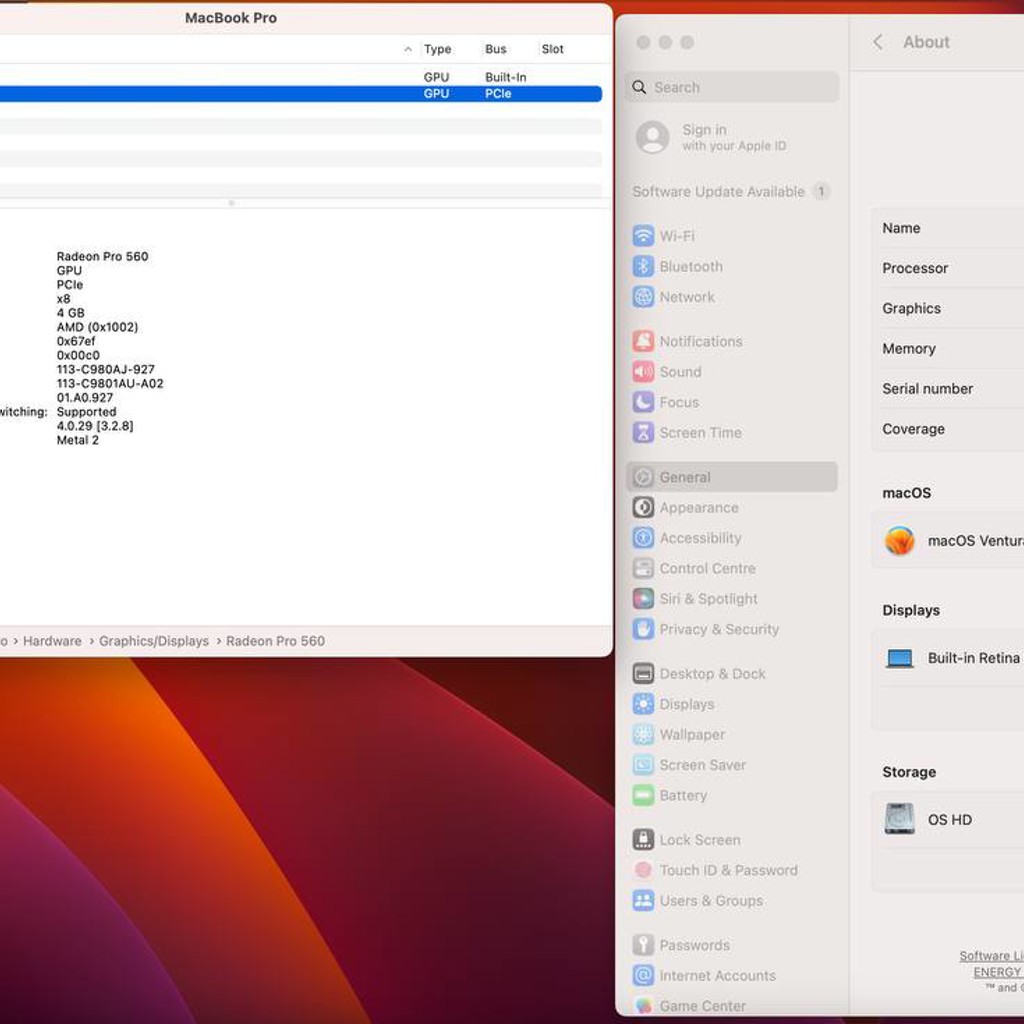Open Software Update Available notice

point(718,191)
